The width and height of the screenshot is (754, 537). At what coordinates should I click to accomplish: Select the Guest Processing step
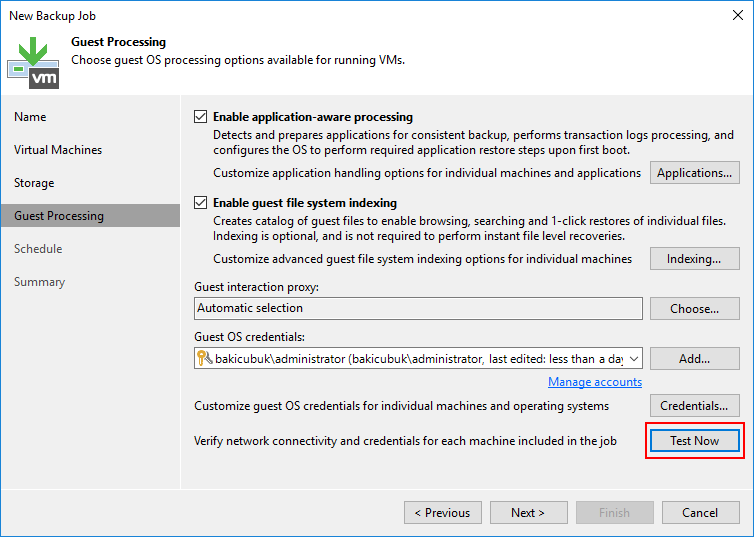(59, 216)
